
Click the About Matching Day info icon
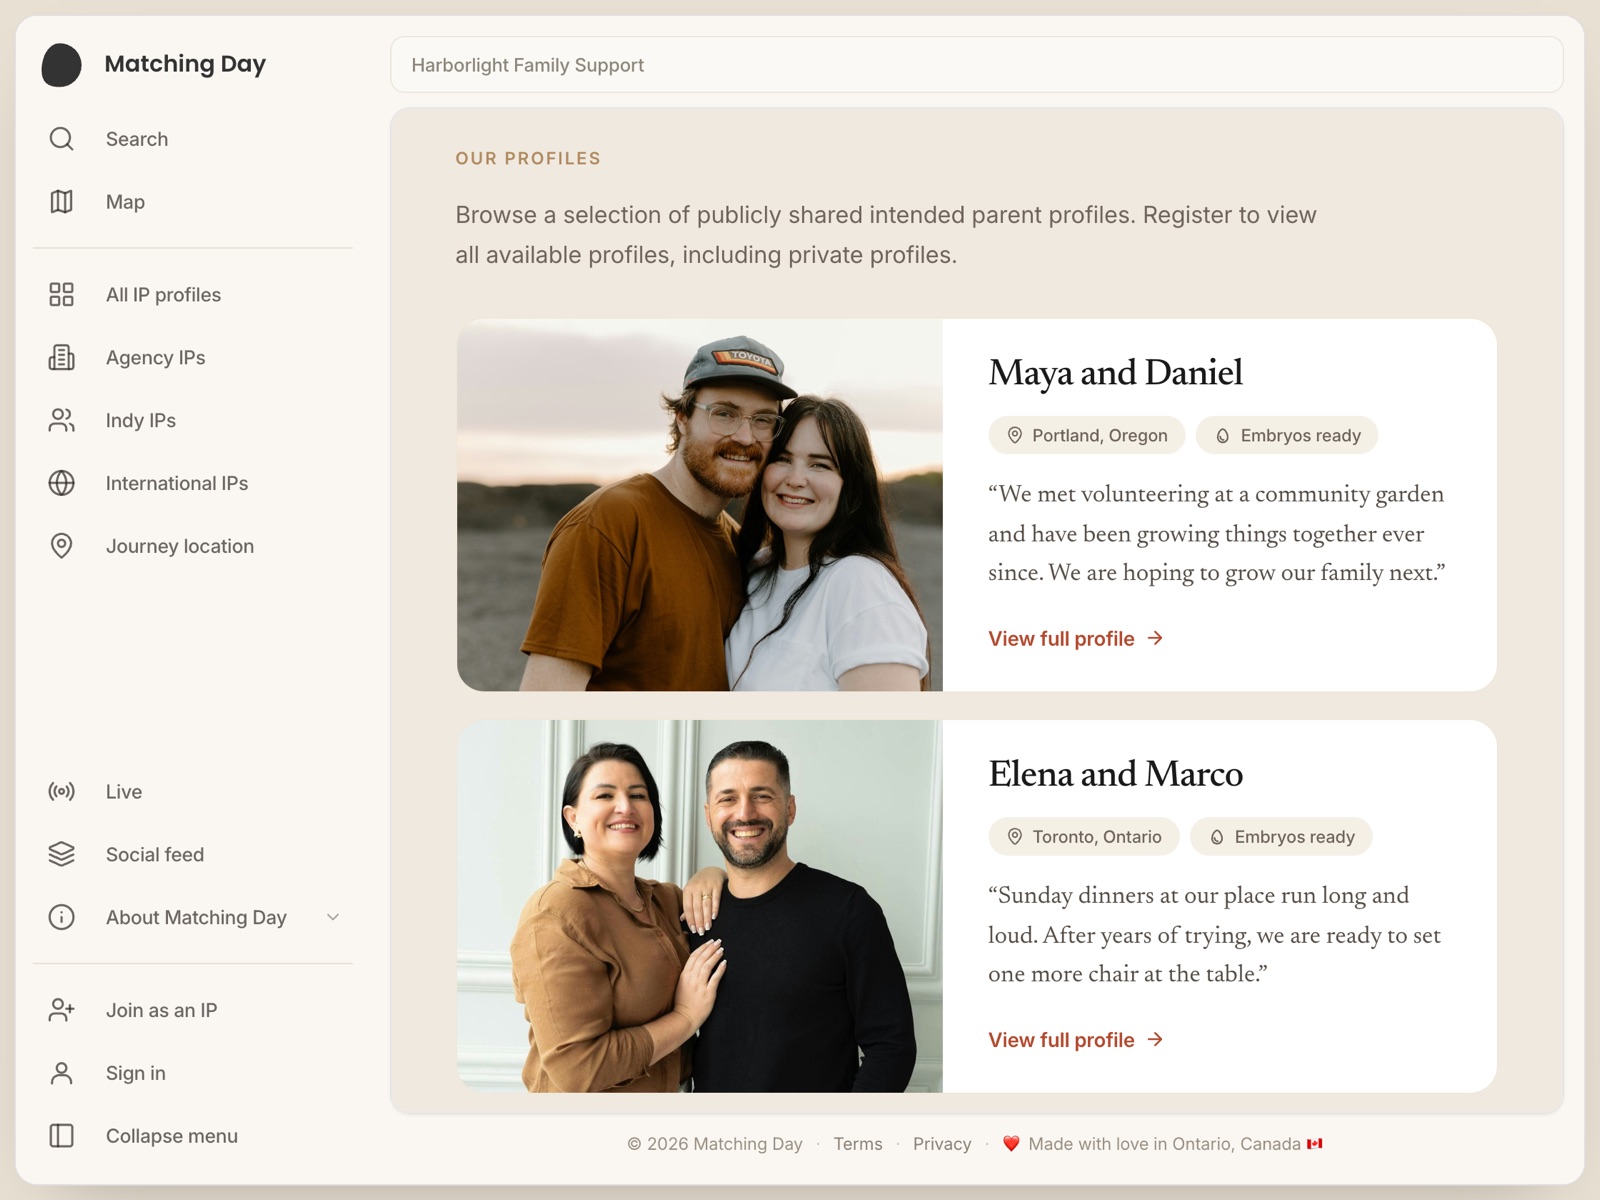click(x=61, y=917)
